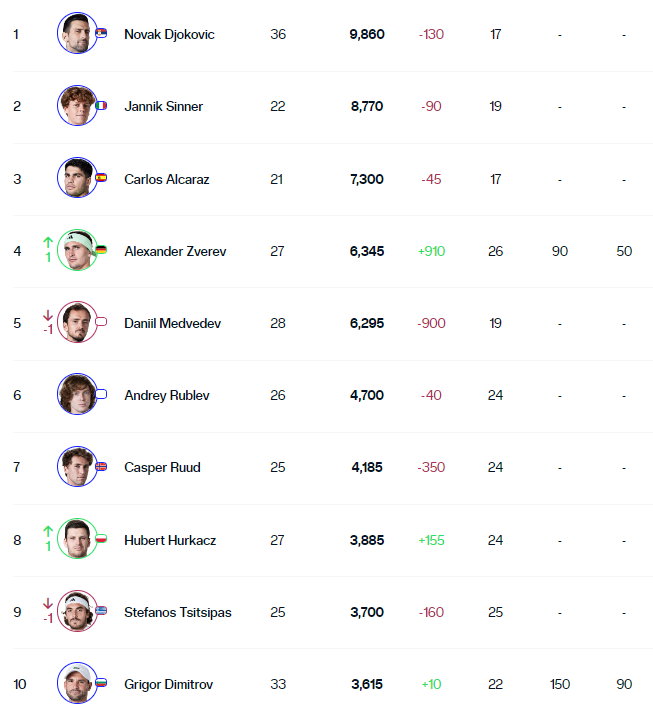The width and height of the screenshot is (653, 719).
Task: Open Grigor Dimitrov's name link
Action: [169, 684]
